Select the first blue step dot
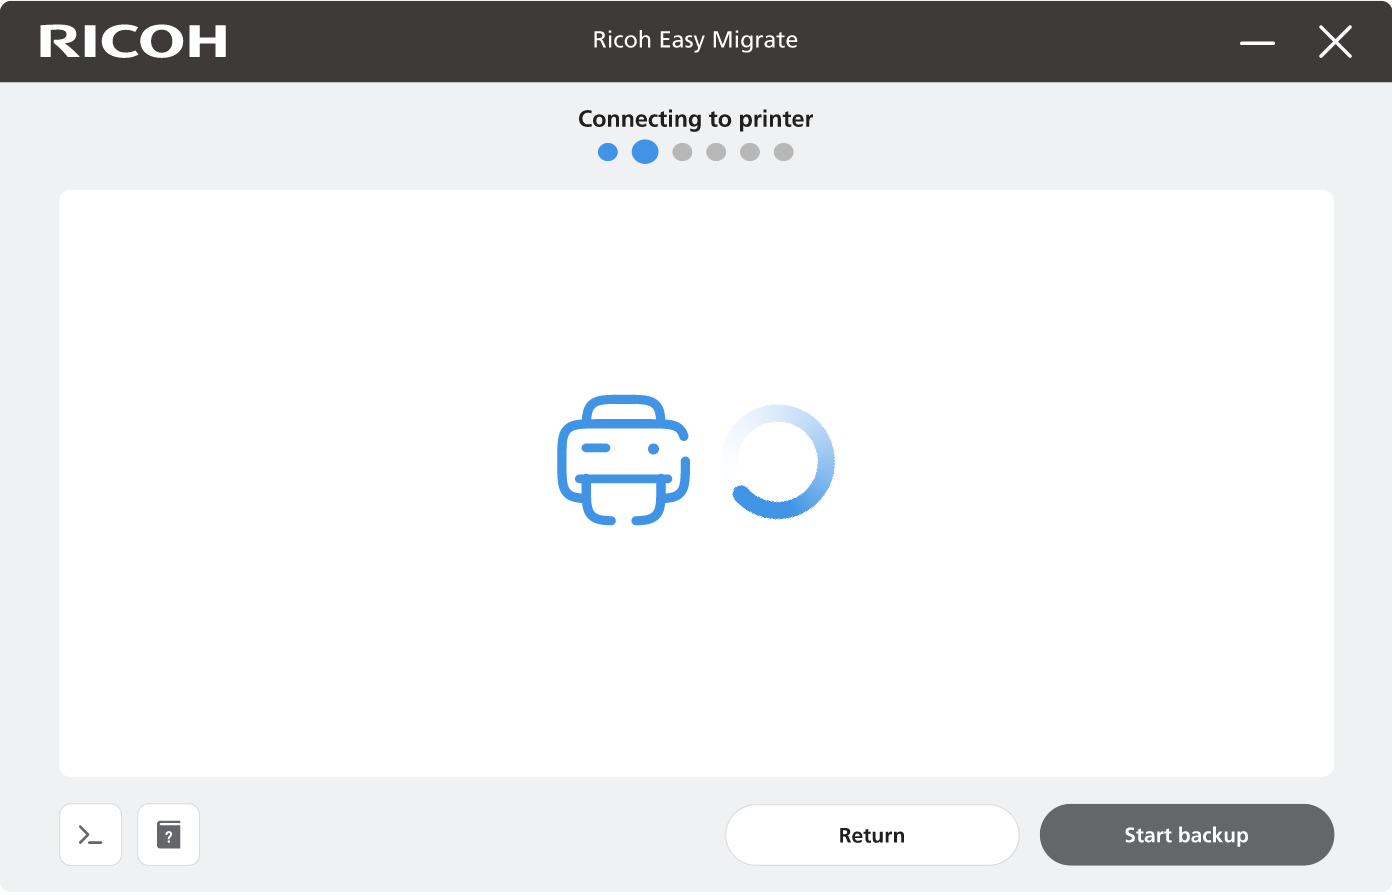This screenshot has height=895, width=1392. 608,152
